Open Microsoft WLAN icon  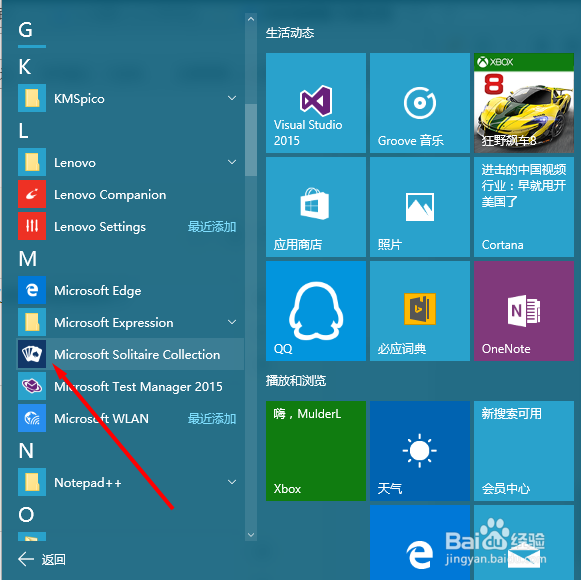32,418
